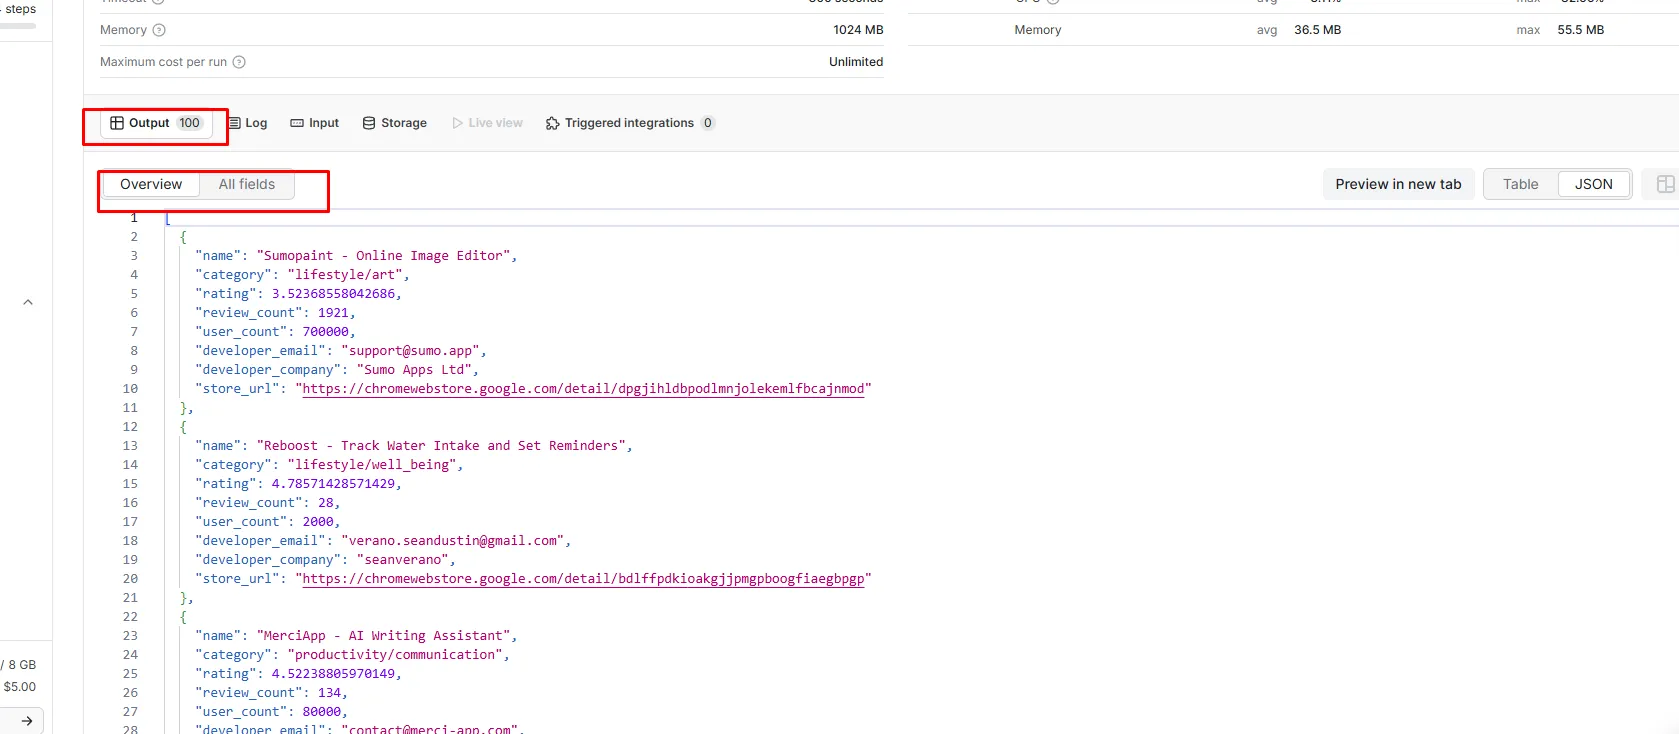Click the Output table icon
Viewport: 1679px width, 734px height.
point(117,123)
